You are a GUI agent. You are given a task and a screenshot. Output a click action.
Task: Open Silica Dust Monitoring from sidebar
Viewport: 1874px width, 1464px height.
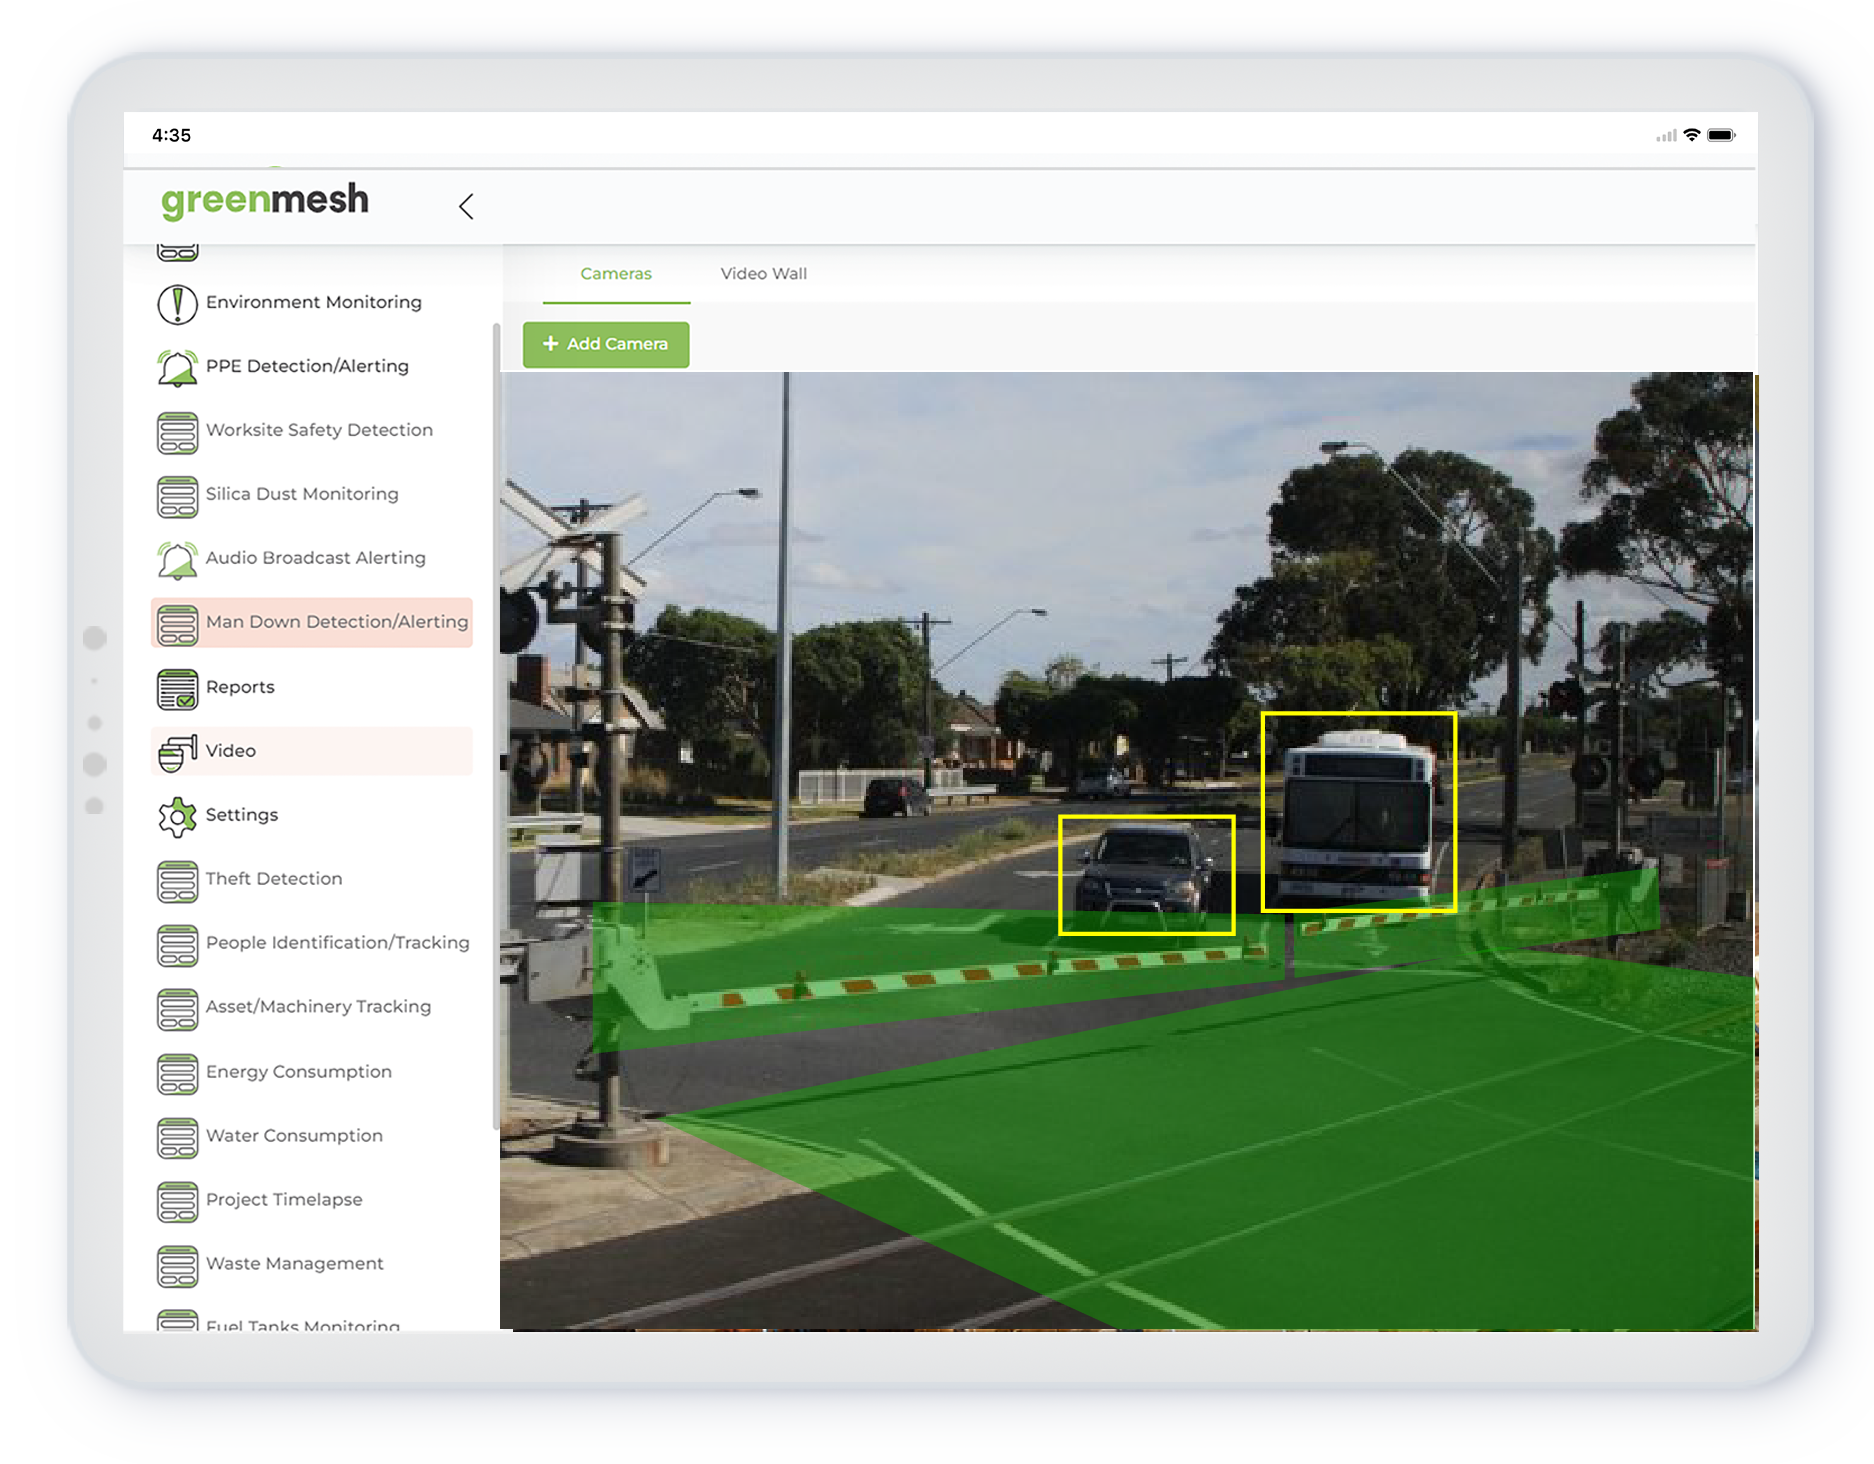pos(301,494)
